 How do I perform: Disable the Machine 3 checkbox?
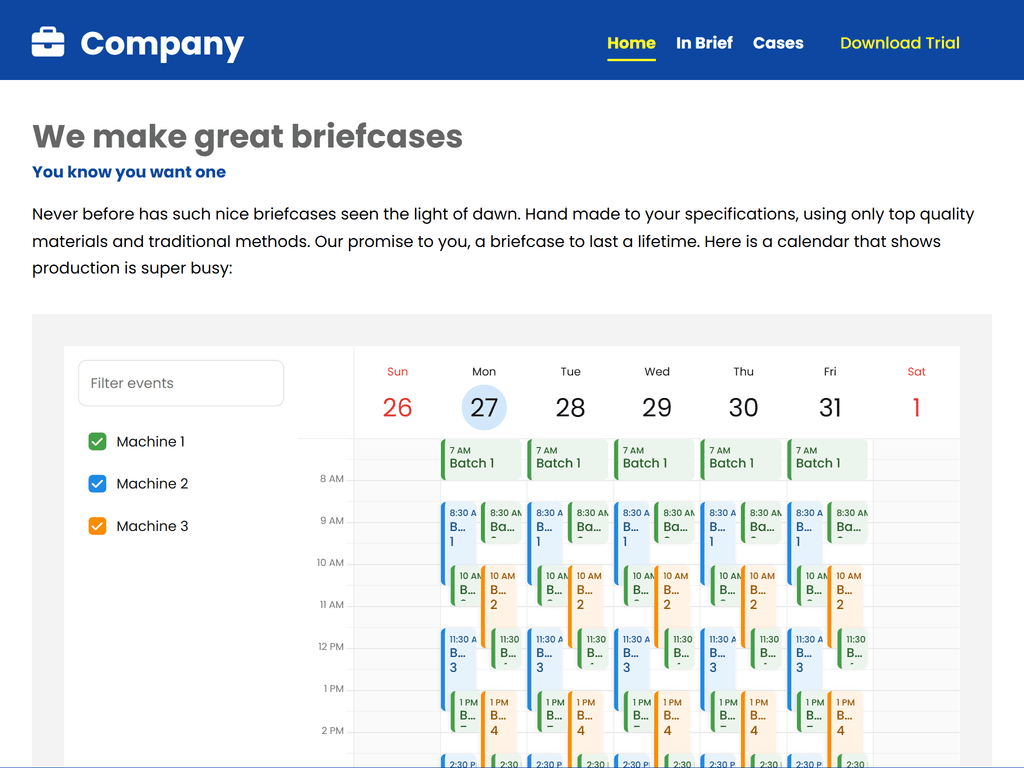click(x=97, y=526)
